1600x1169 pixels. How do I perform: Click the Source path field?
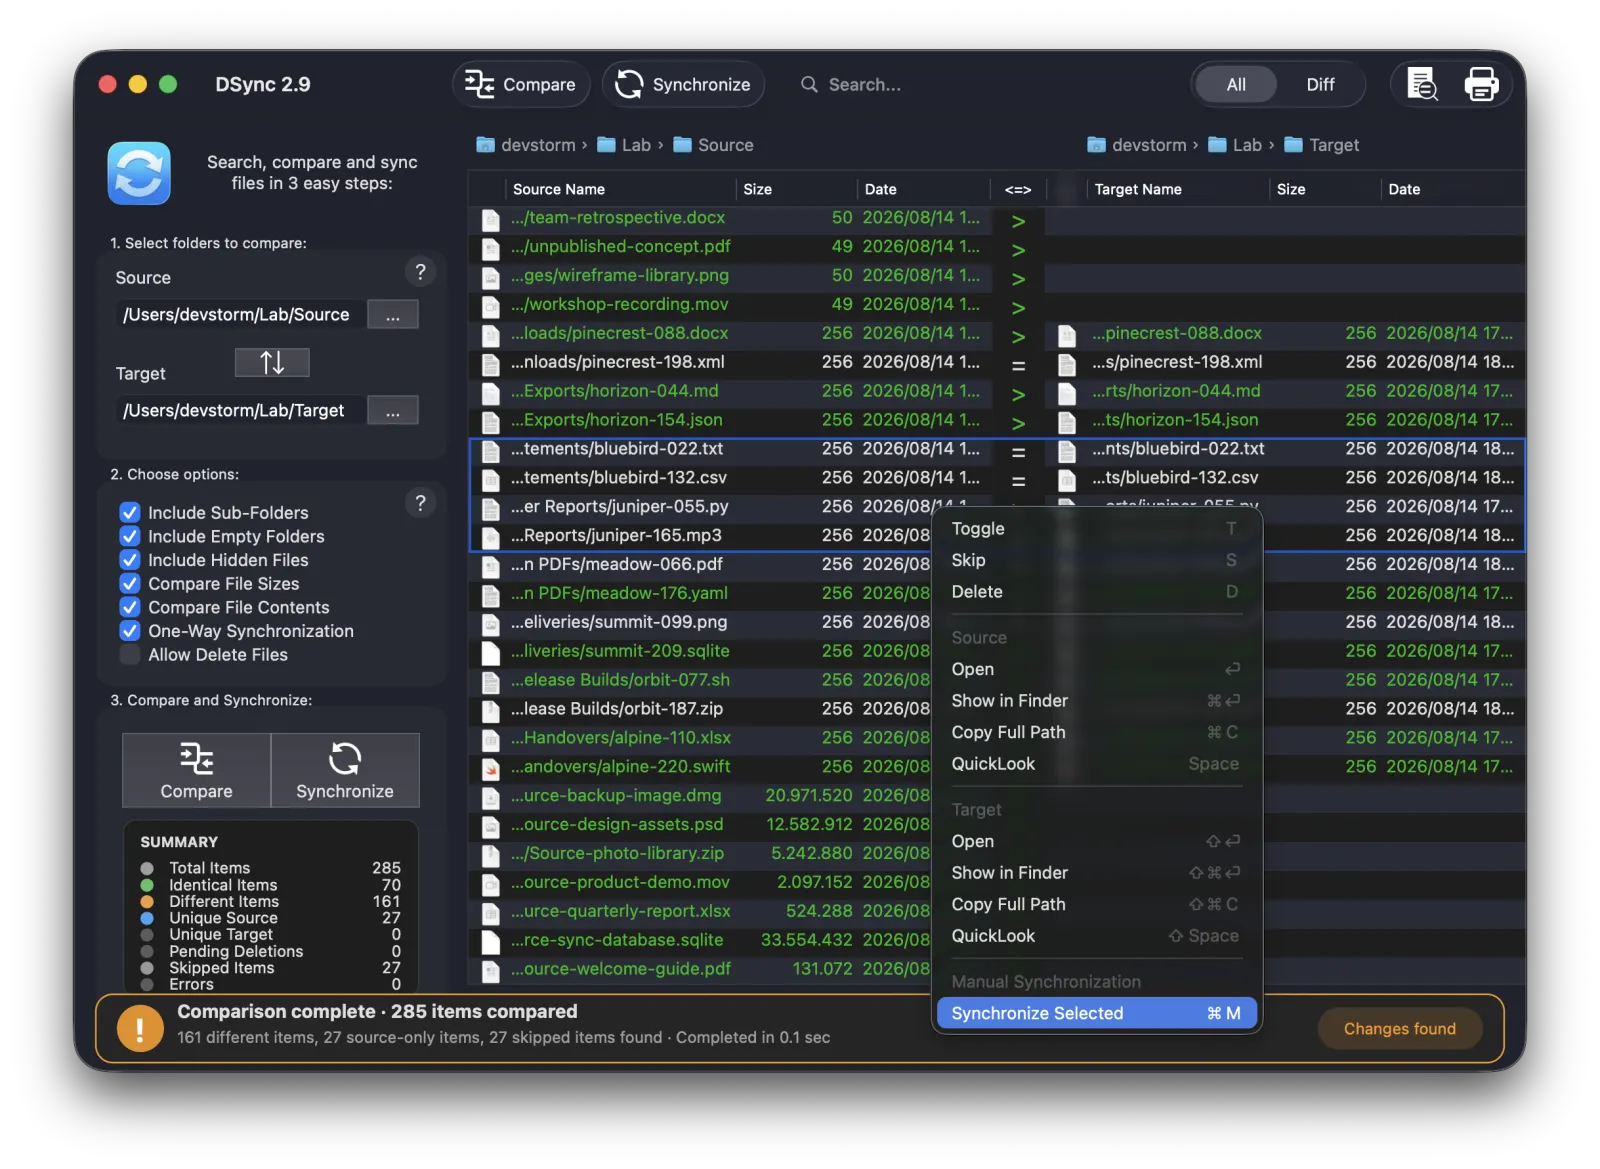(238, 315)
